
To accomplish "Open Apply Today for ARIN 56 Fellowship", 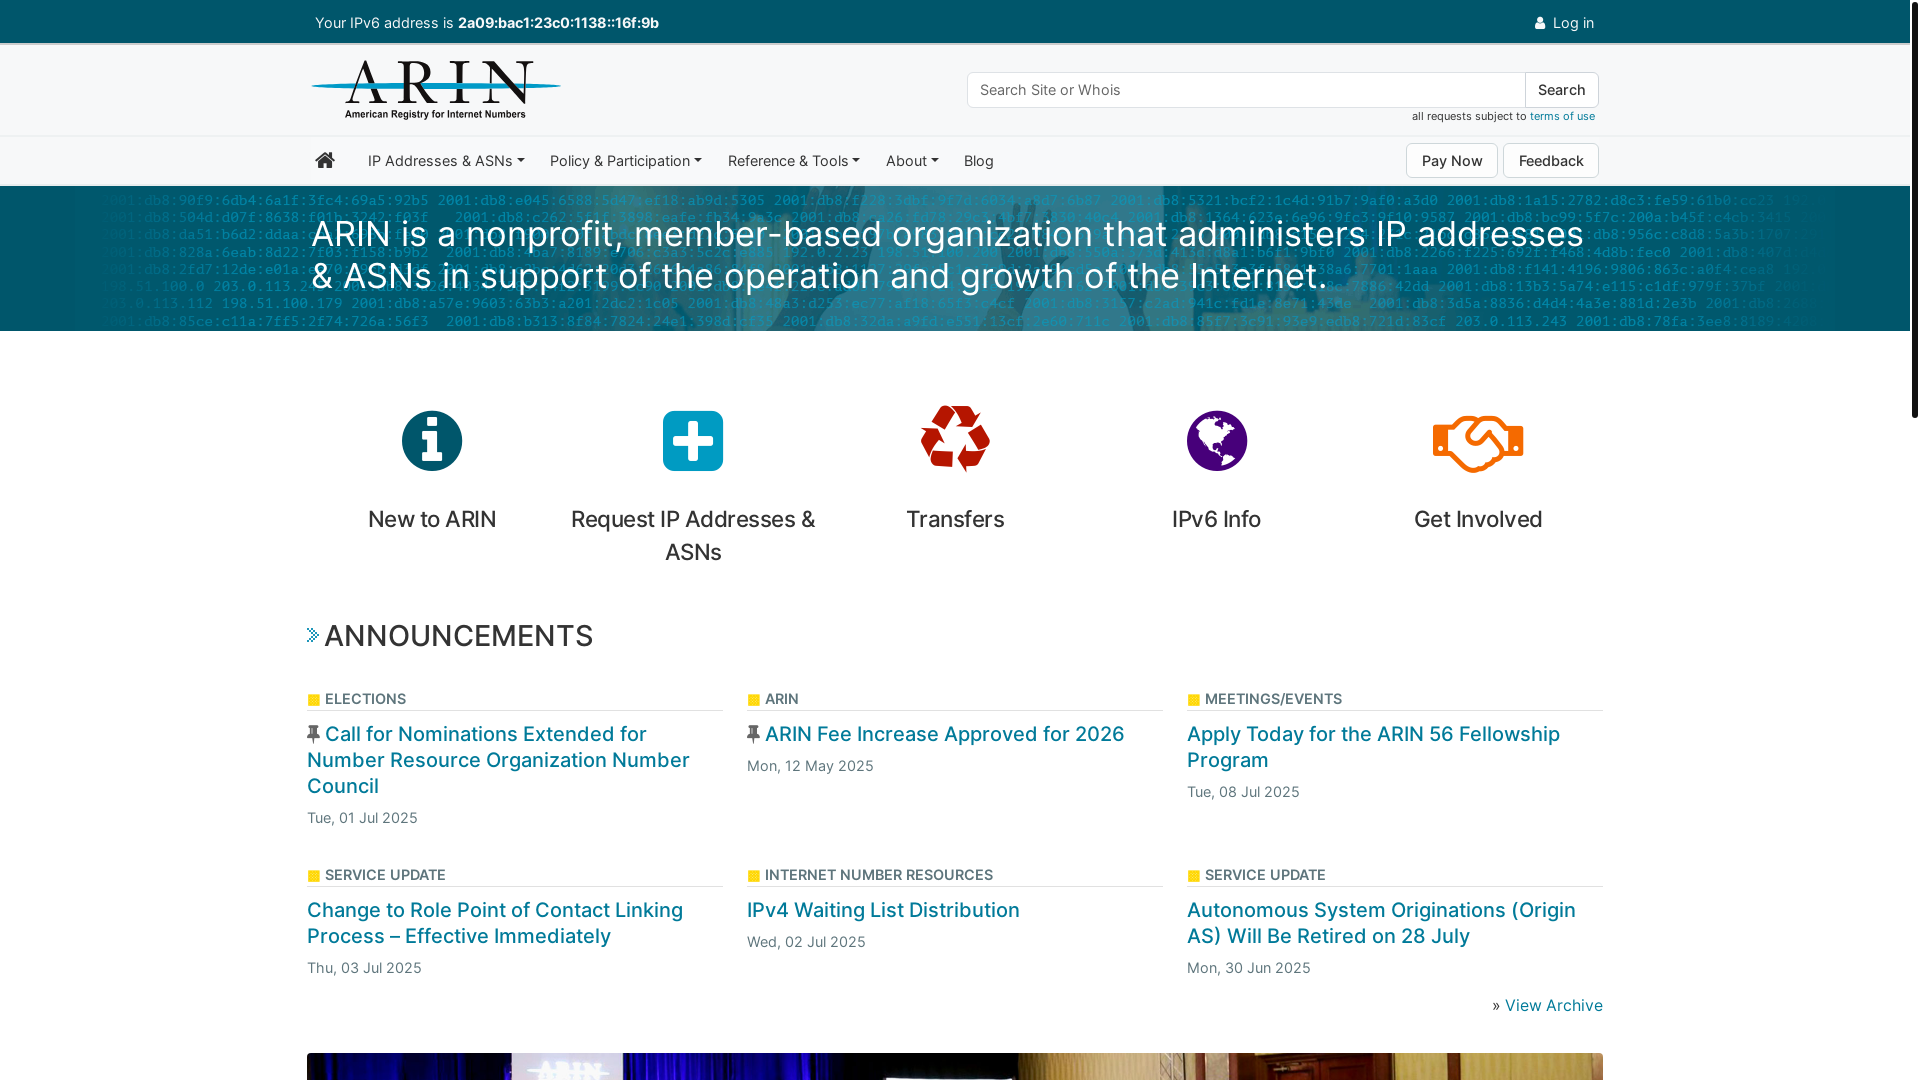I will [x=1373, y=747].
